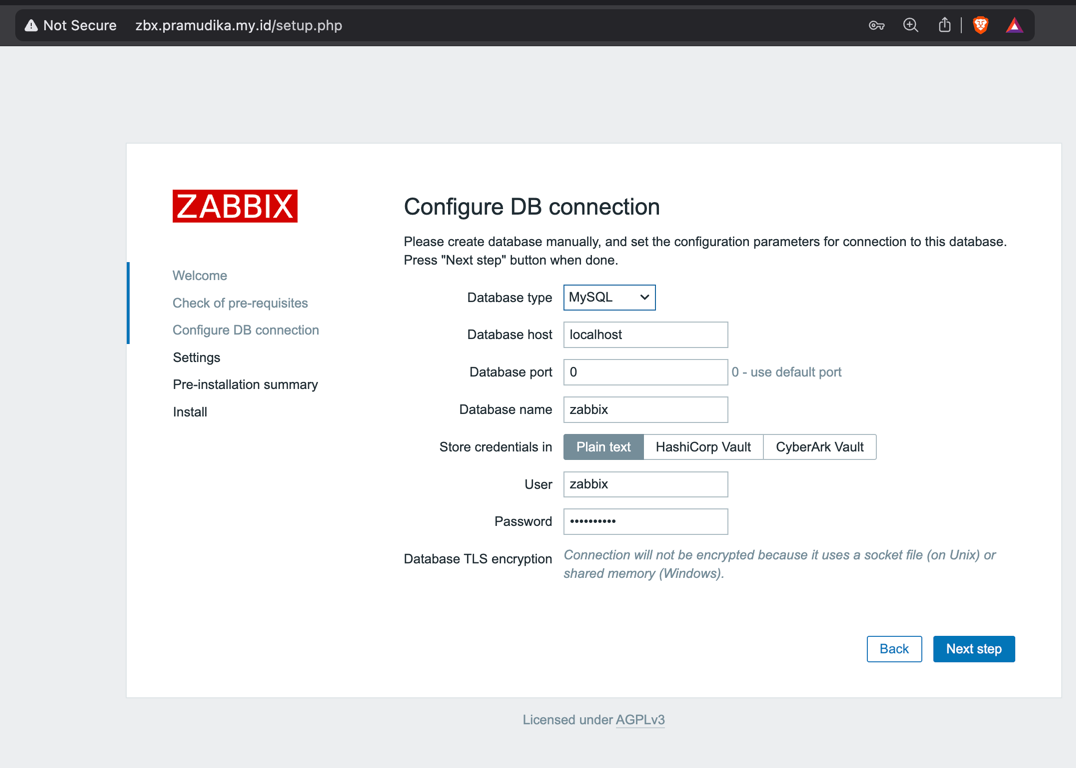This screenshot has width=1076, height=768.
Task: Focus the Database host field
Action: pyautogui.click(x=645, y=335)
